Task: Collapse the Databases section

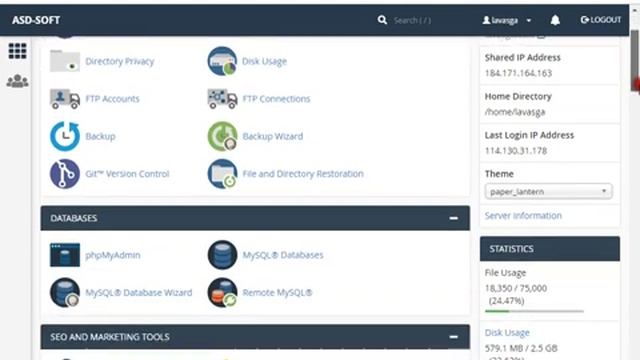Action: point(453,218)
